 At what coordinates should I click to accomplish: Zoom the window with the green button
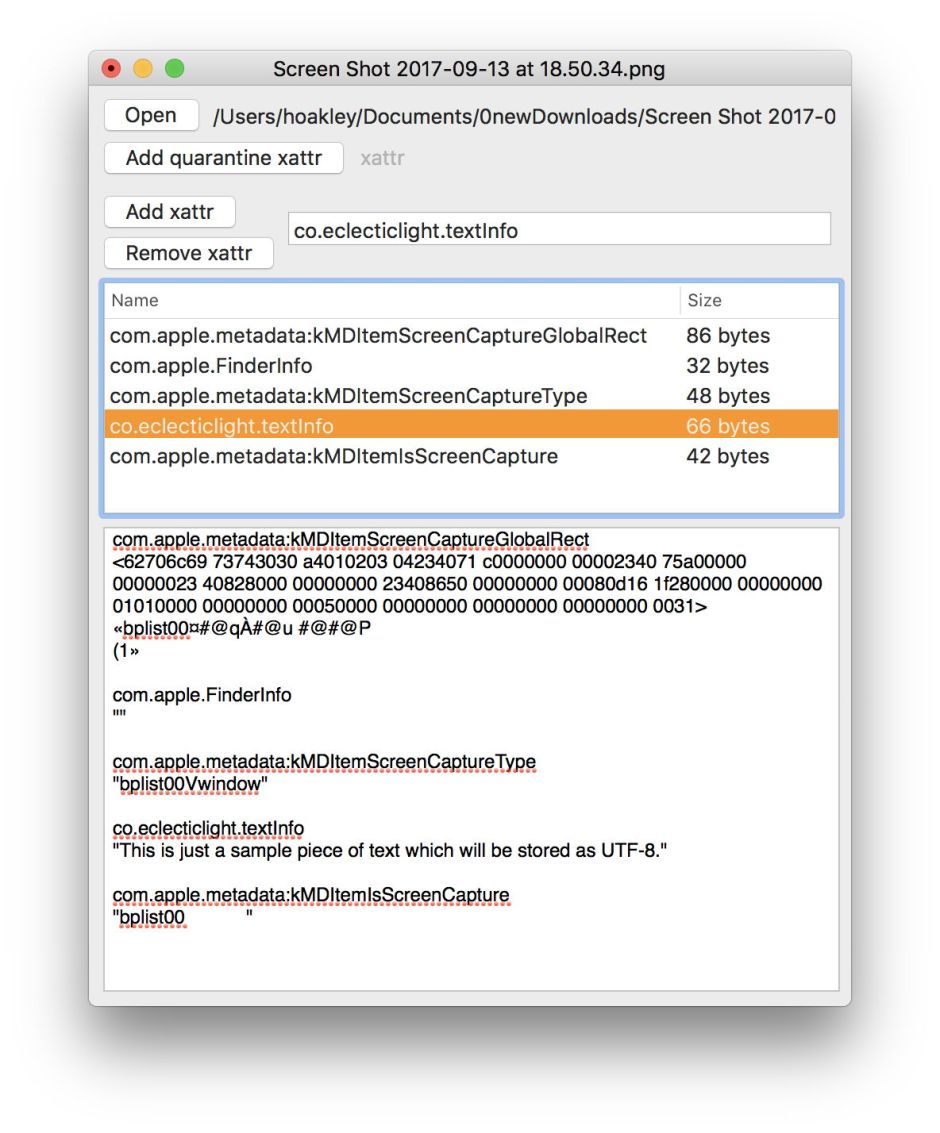click(x=174, y=69)
